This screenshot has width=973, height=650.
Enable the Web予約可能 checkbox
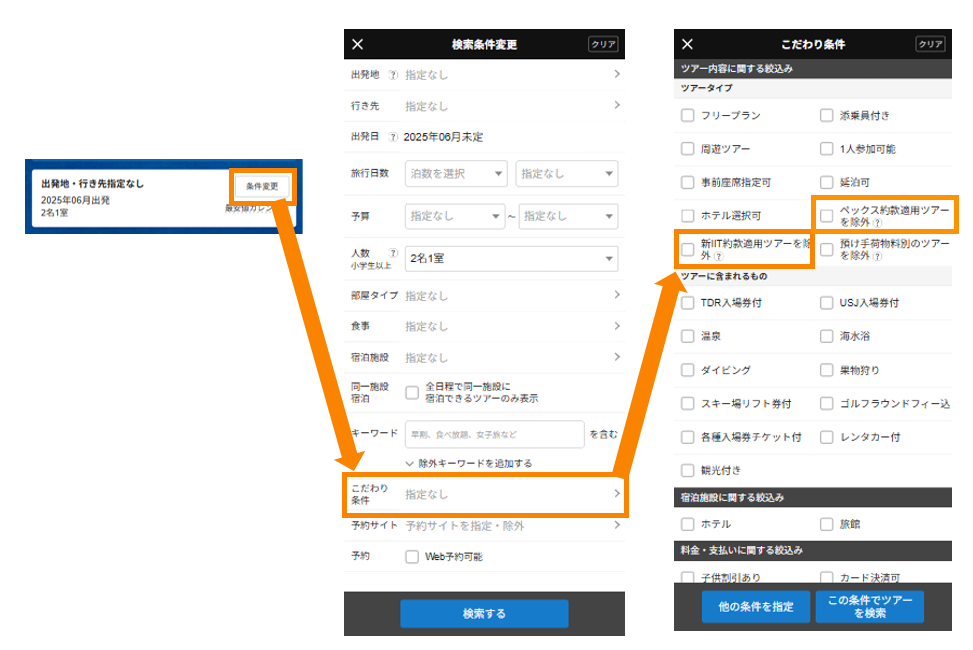pyautogui.click(x=412, y=557)
